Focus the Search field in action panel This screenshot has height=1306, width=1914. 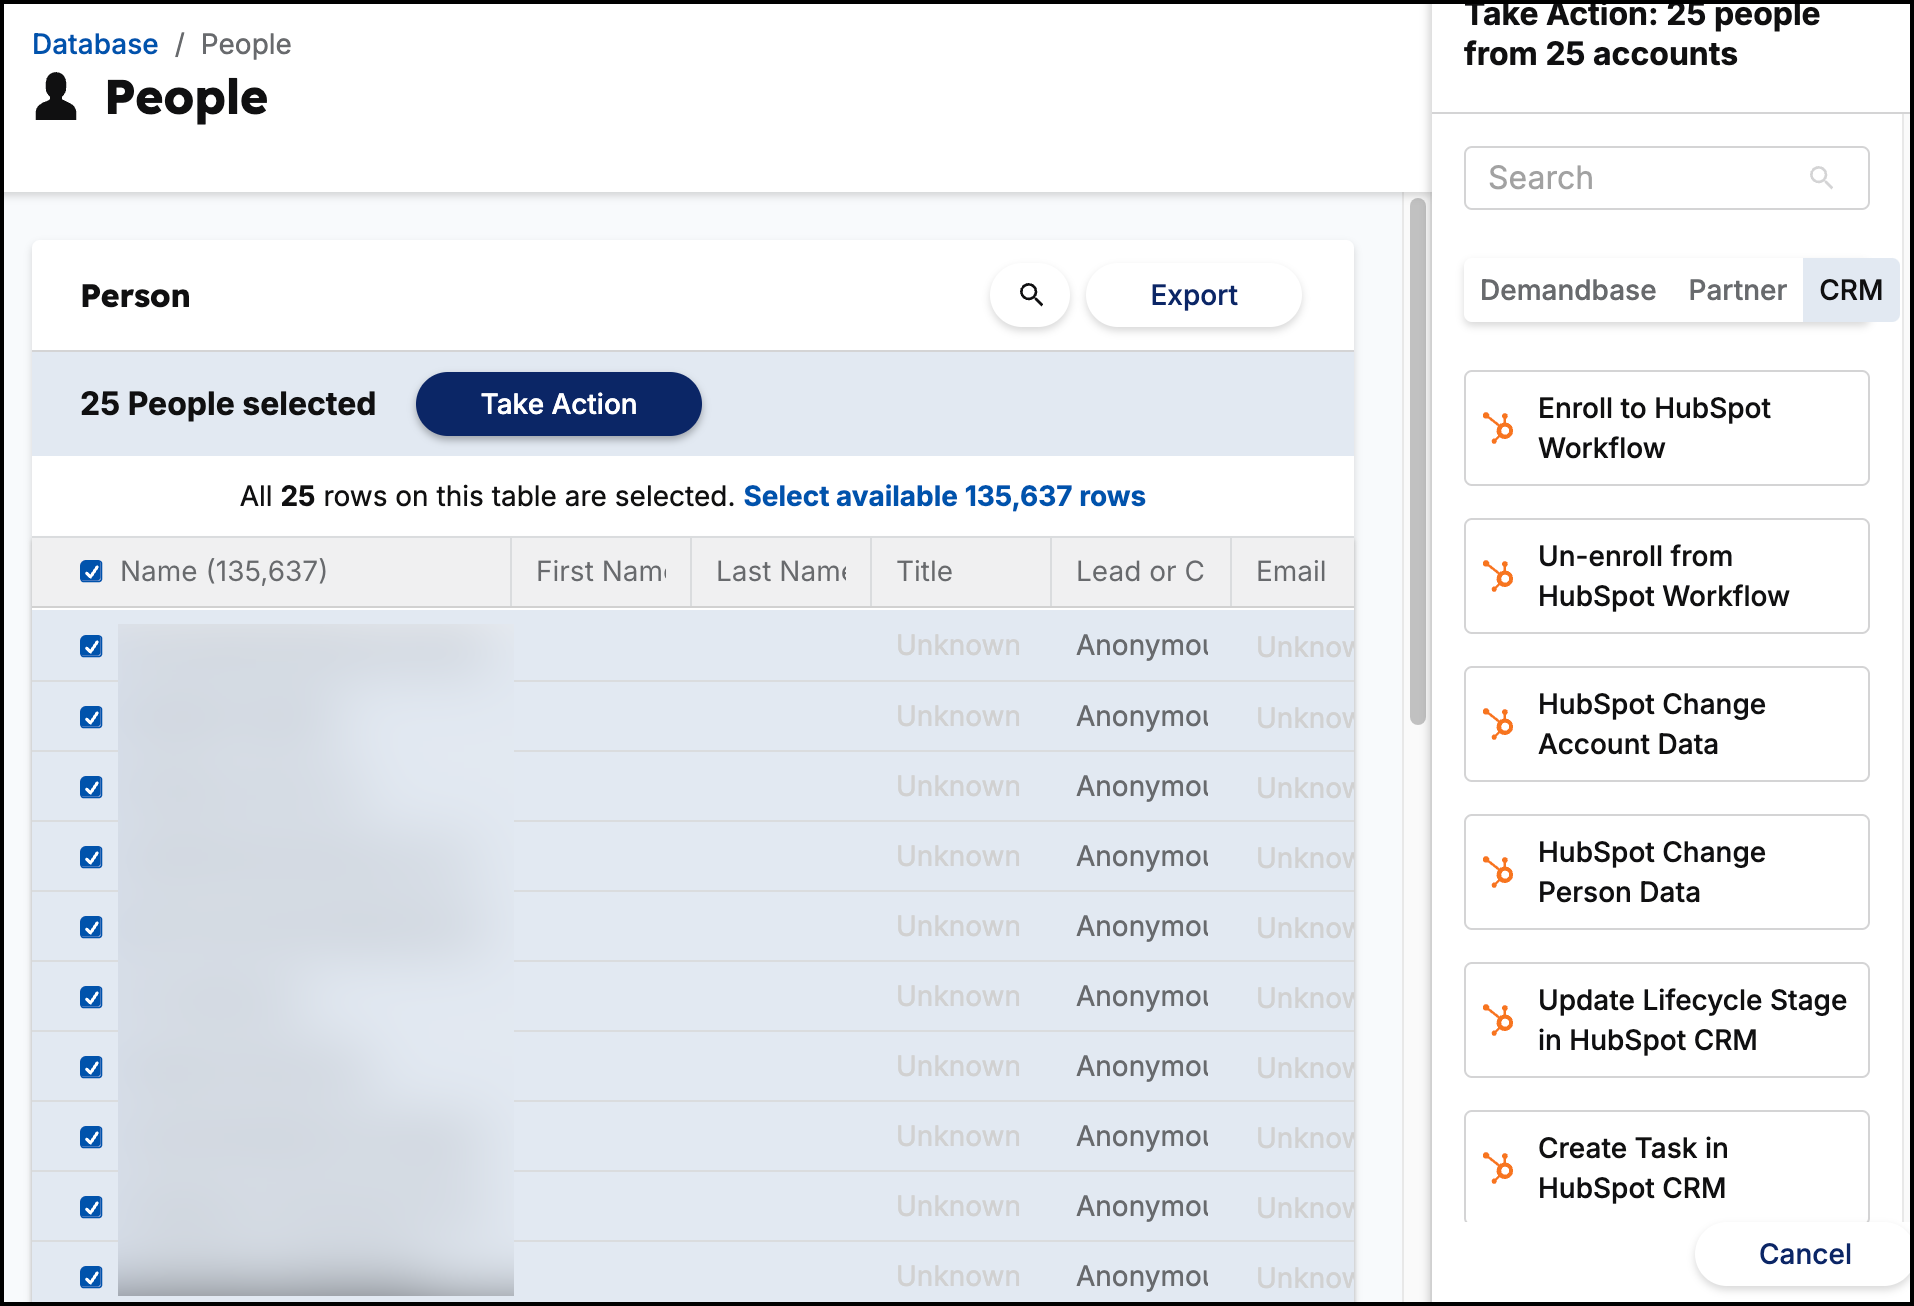pyautogui.click(x=1666, y=178)
